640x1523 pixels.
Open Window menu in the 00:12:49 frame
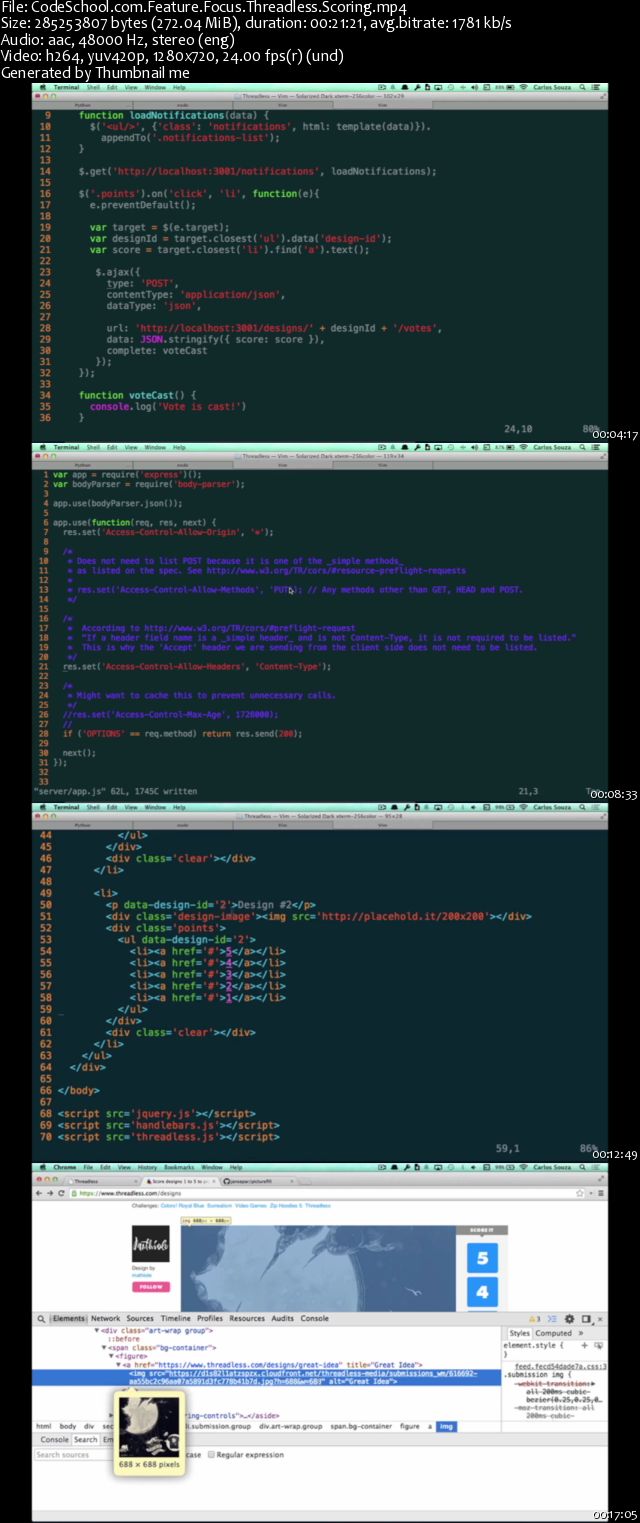(156, 807)
